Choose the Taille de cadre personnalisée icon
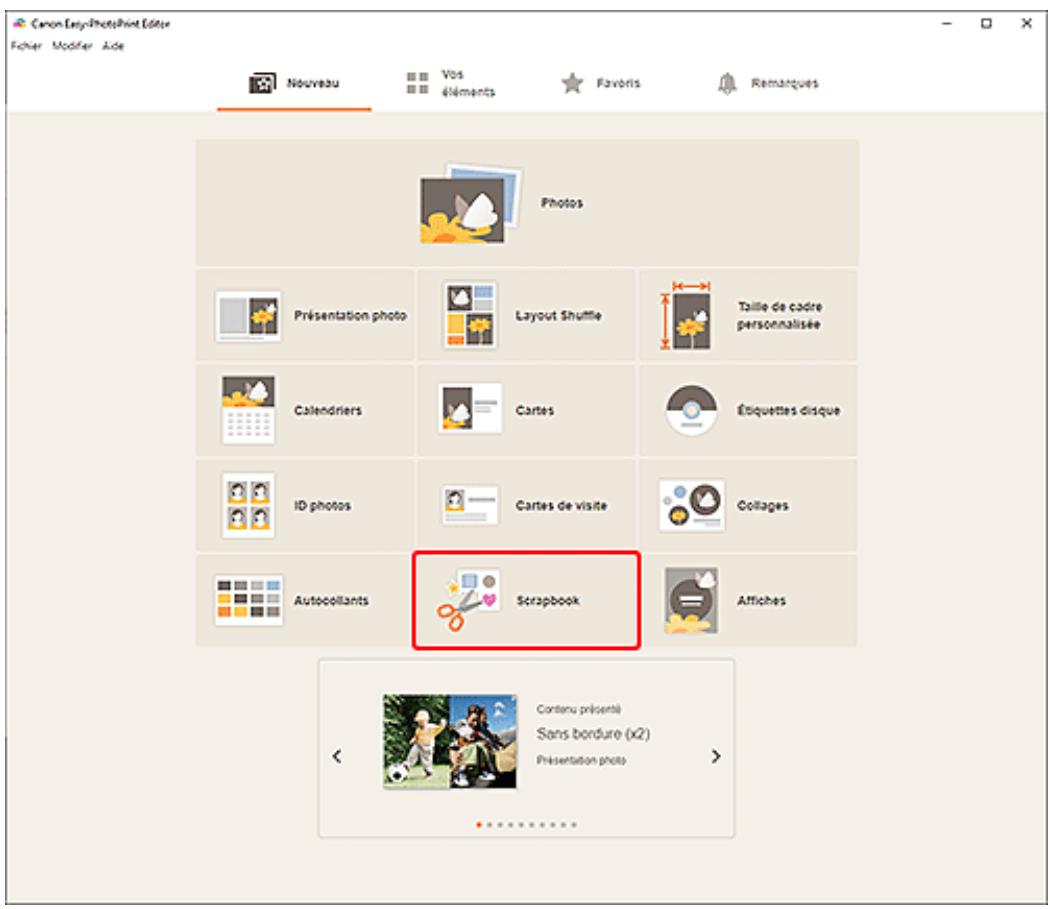 (x=686, y=316)
